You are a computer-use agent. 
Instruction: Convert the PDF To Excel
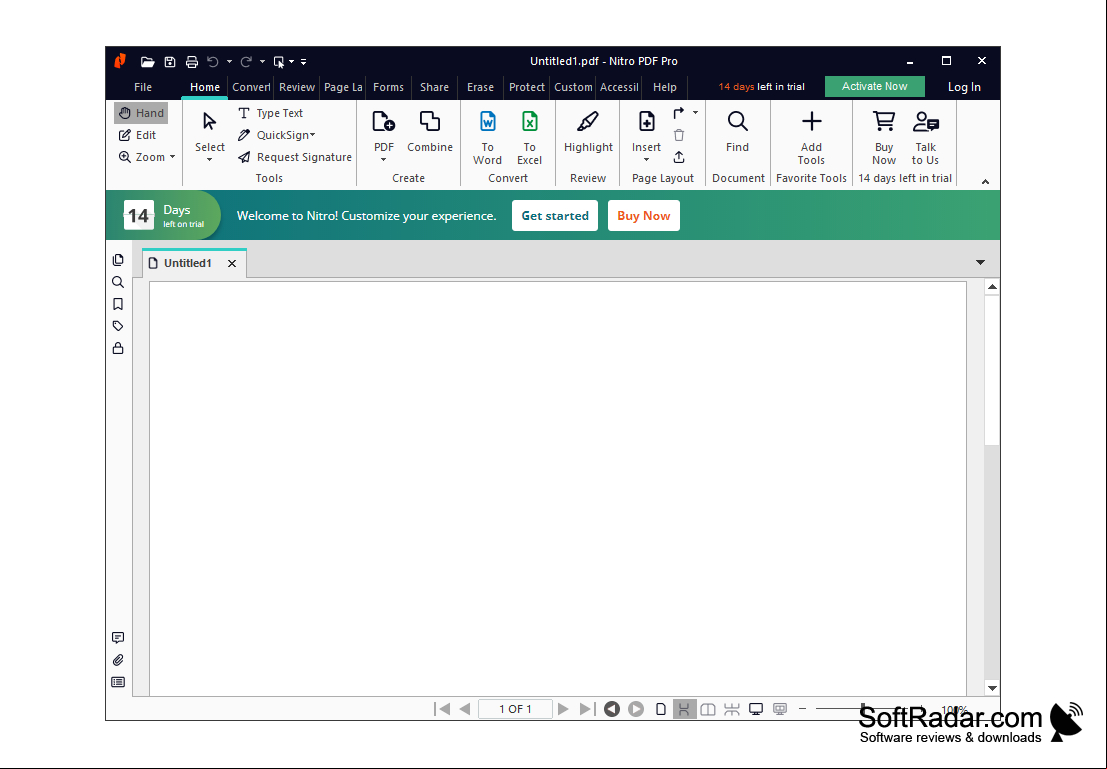tap(529, 138)
